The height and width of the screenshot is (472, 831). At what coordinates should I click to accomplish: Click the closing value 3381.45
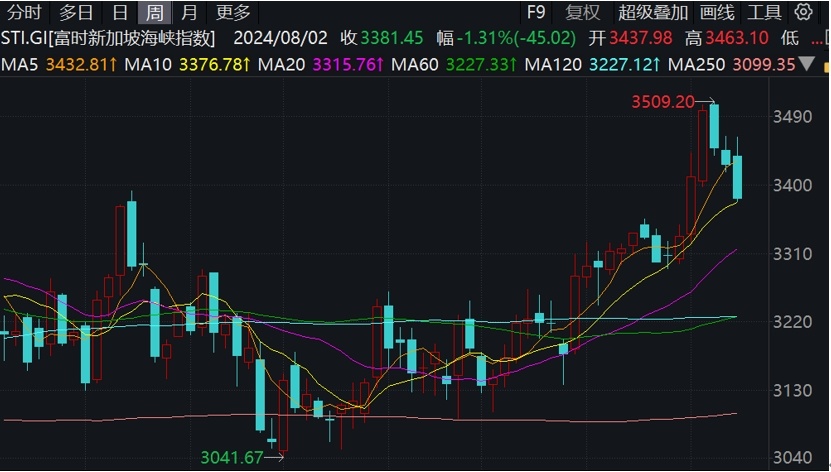pyautogui.click(x=392, y=38)
